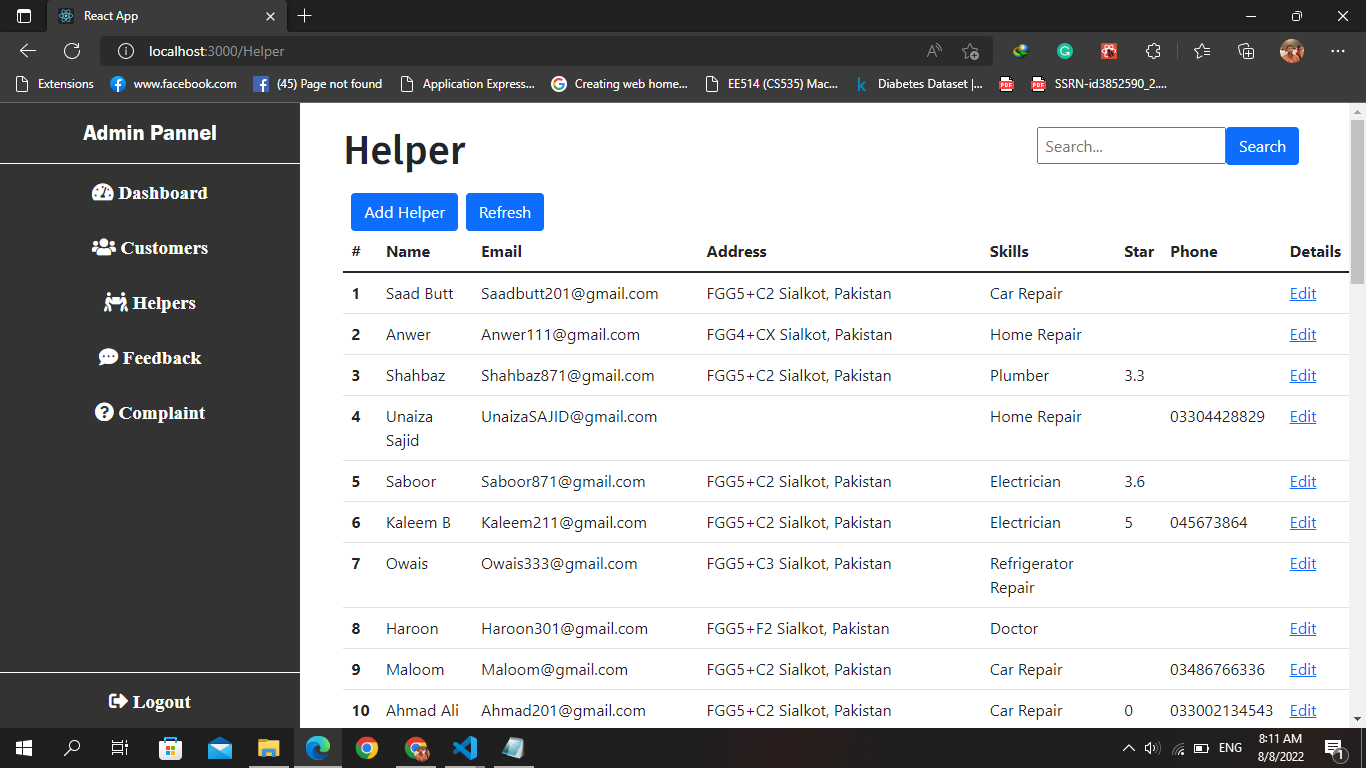
Task: Go to Dashboard in the admin sidebar
Action: click(x=150, y=193)
